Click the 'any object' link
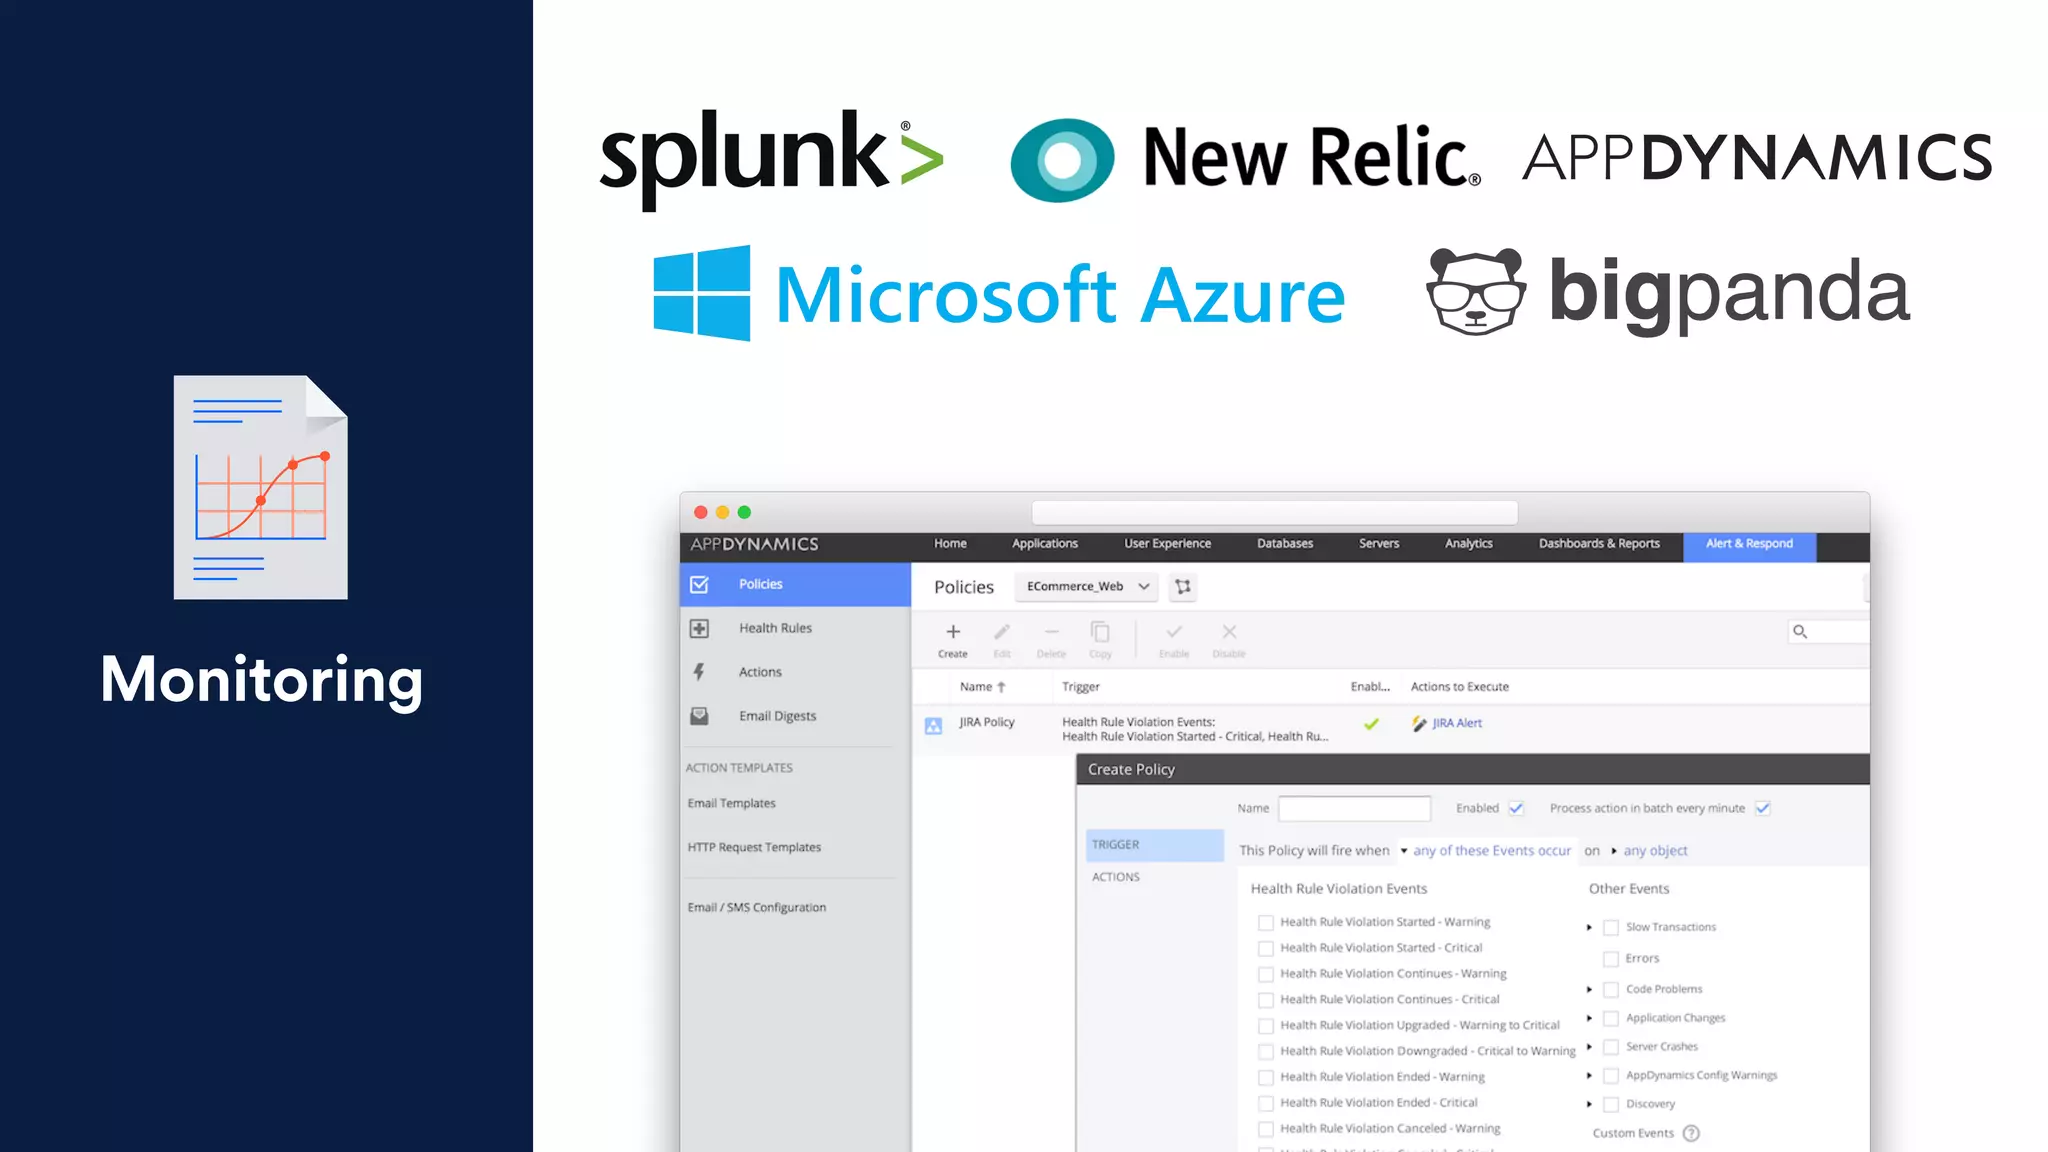Image resolution: width=2048 pixels, height=1152 pixels. coord(1655,851)
